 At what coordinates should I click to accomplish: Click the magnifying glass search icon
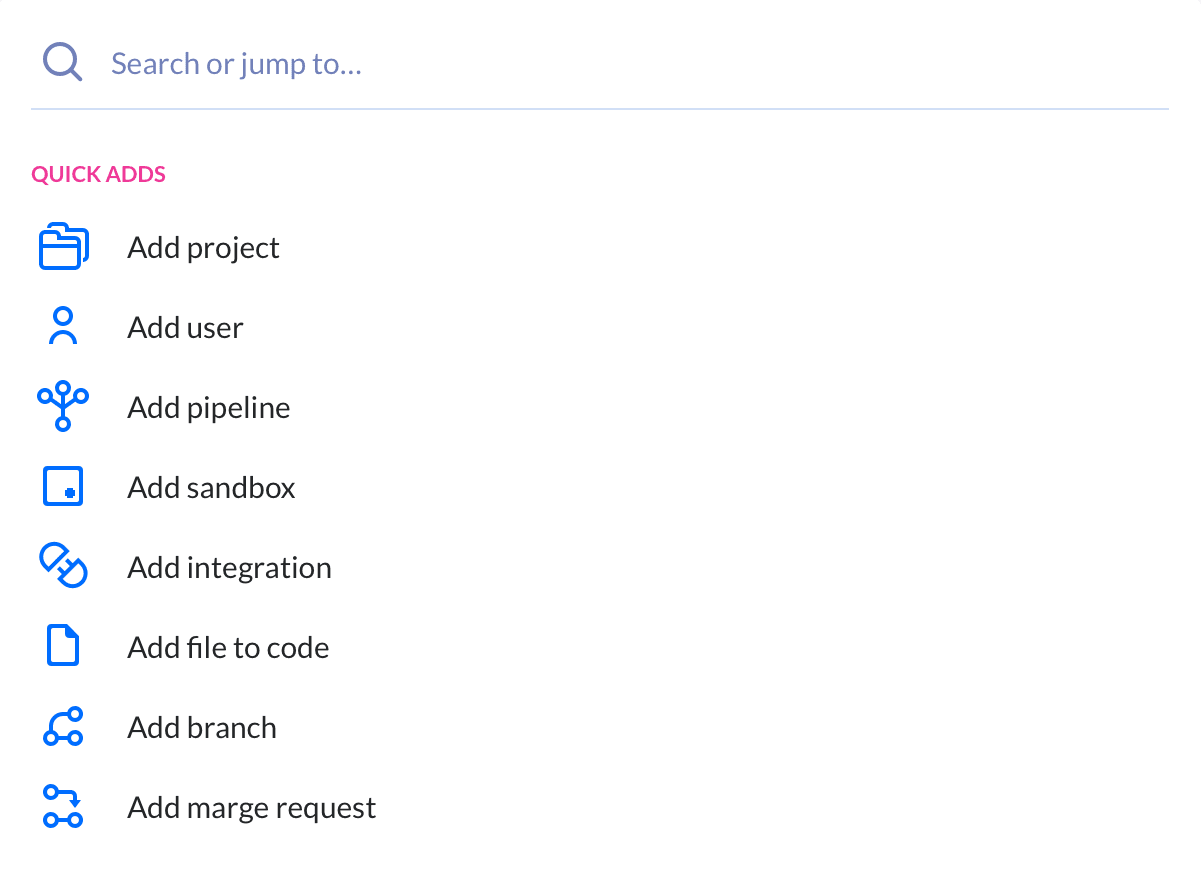[x=62, y=63]
